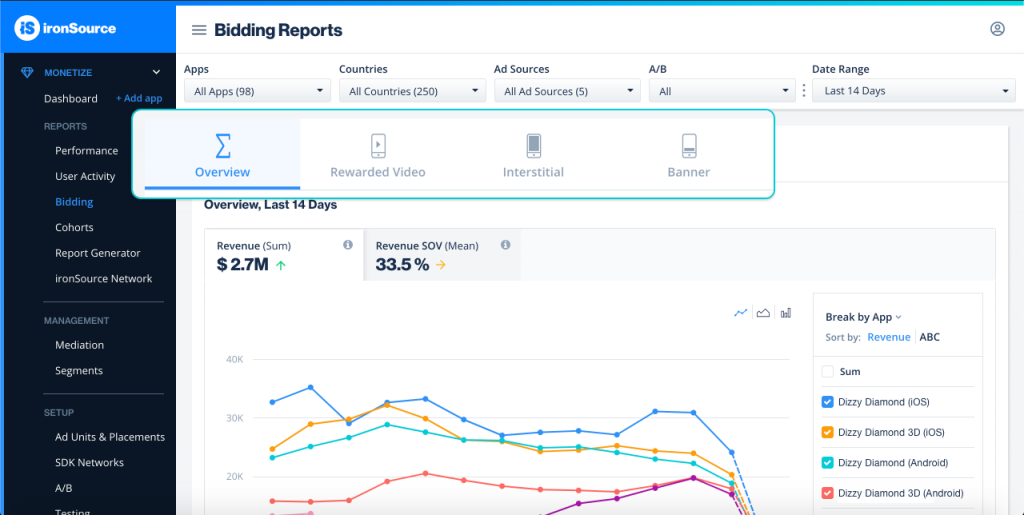This screenshot has height=515, width=1024.
Task: Sort legend by Revenue
Action: coord(888,337)
